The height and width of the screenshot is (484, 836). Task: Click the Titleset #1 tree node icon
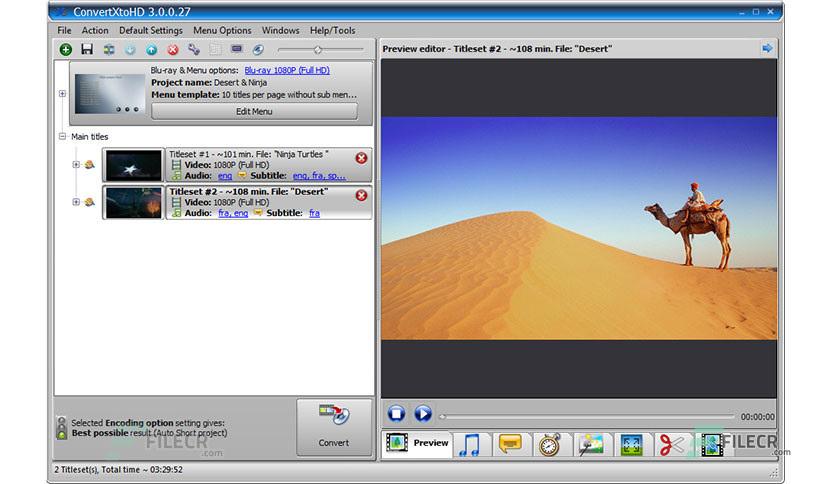(x=90, y=164)
